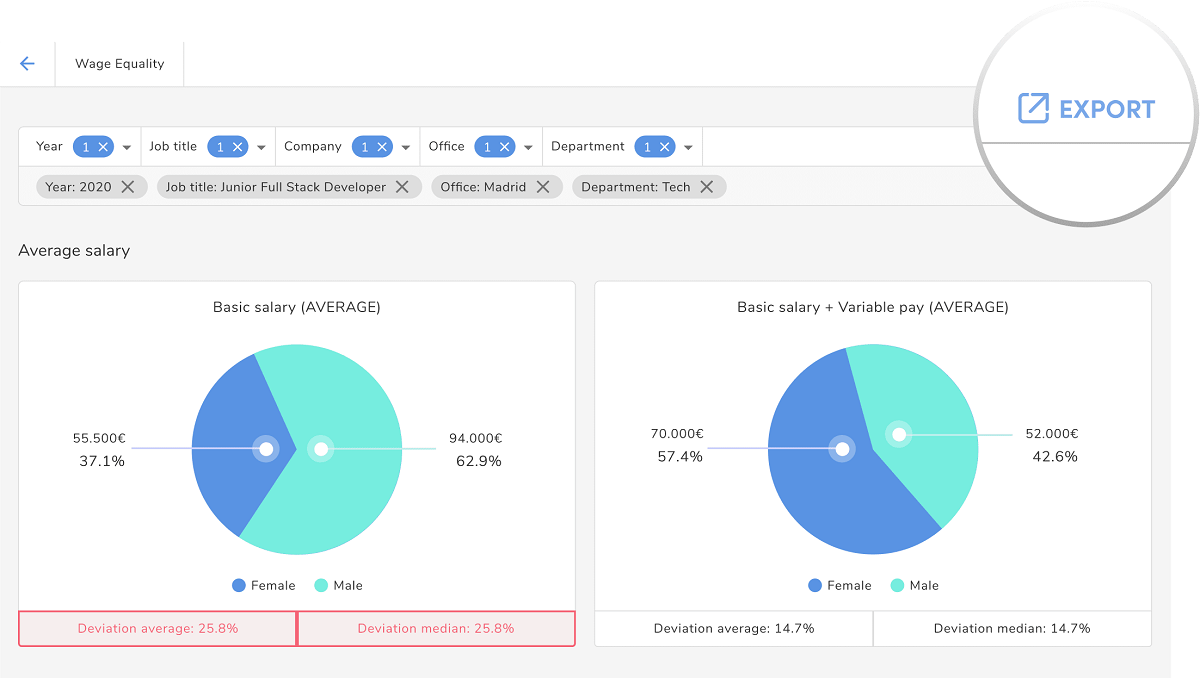Expand the Year dropdown arrow
The image size is (1200, 678).
[127, 148]
